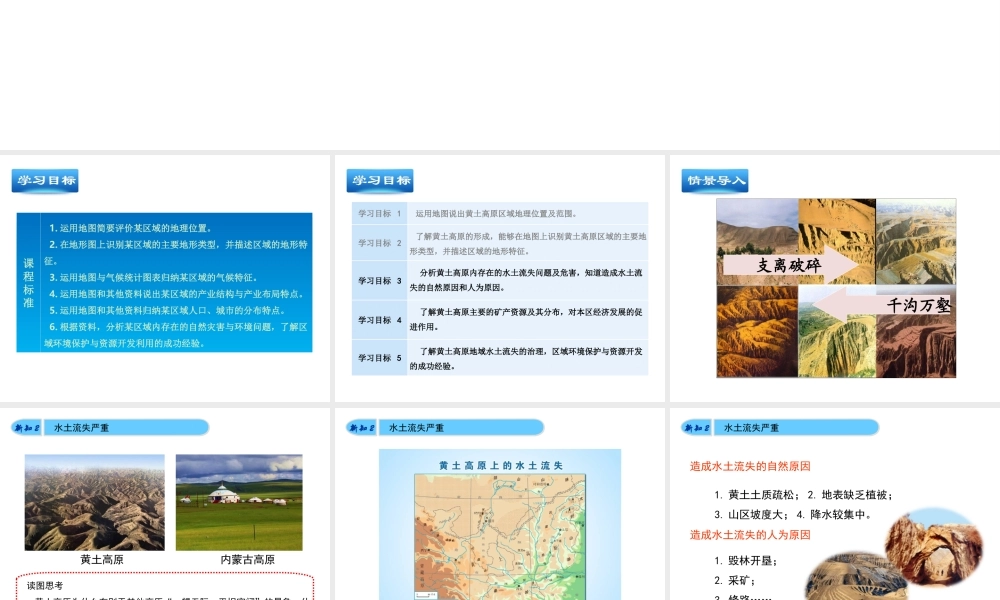Click the 读图思考 text box
The height and width of the screenshot is (600, 1000).
click(165, 587)
